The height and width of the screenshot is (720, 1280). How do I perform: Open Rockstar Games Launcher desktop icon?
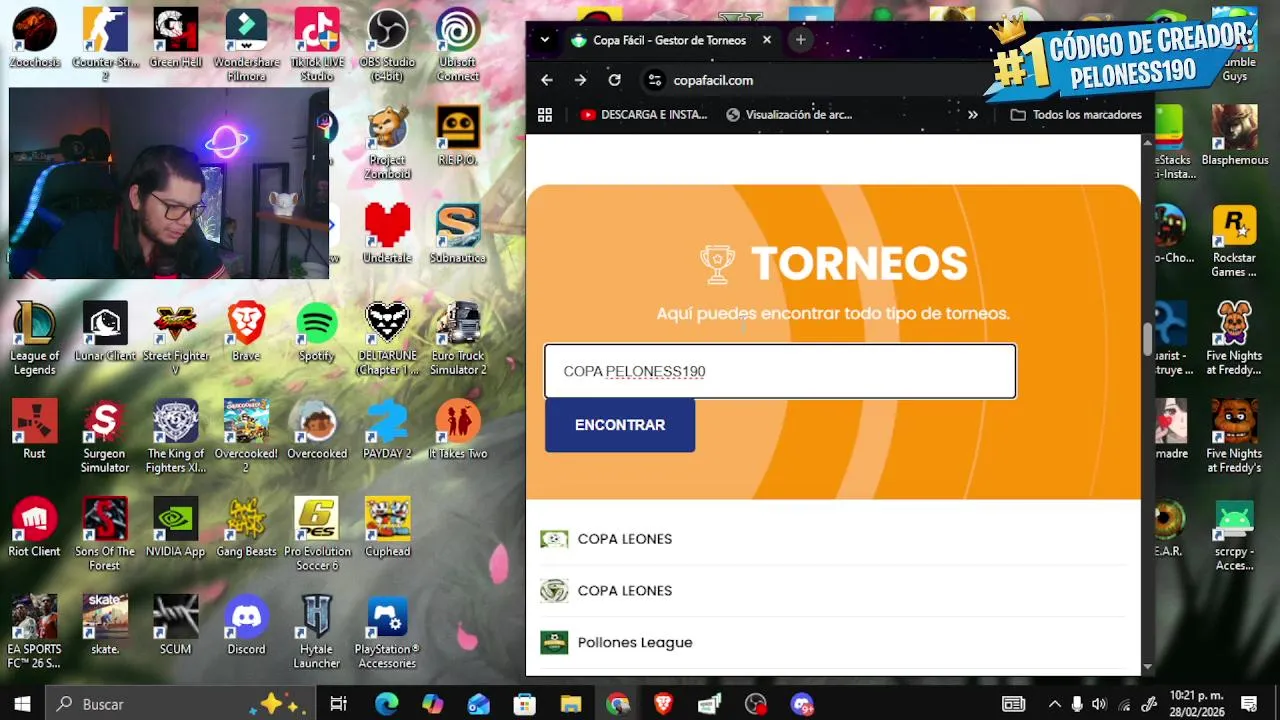[1234, 240]
